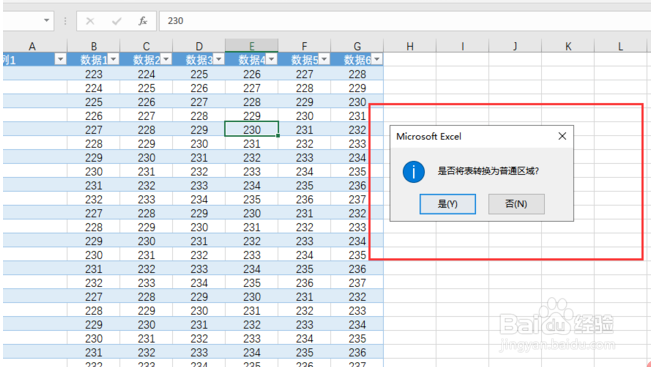The image size is (651, 367).
Task: Click cell 228 in first row column G
Action: pos(357,74)
